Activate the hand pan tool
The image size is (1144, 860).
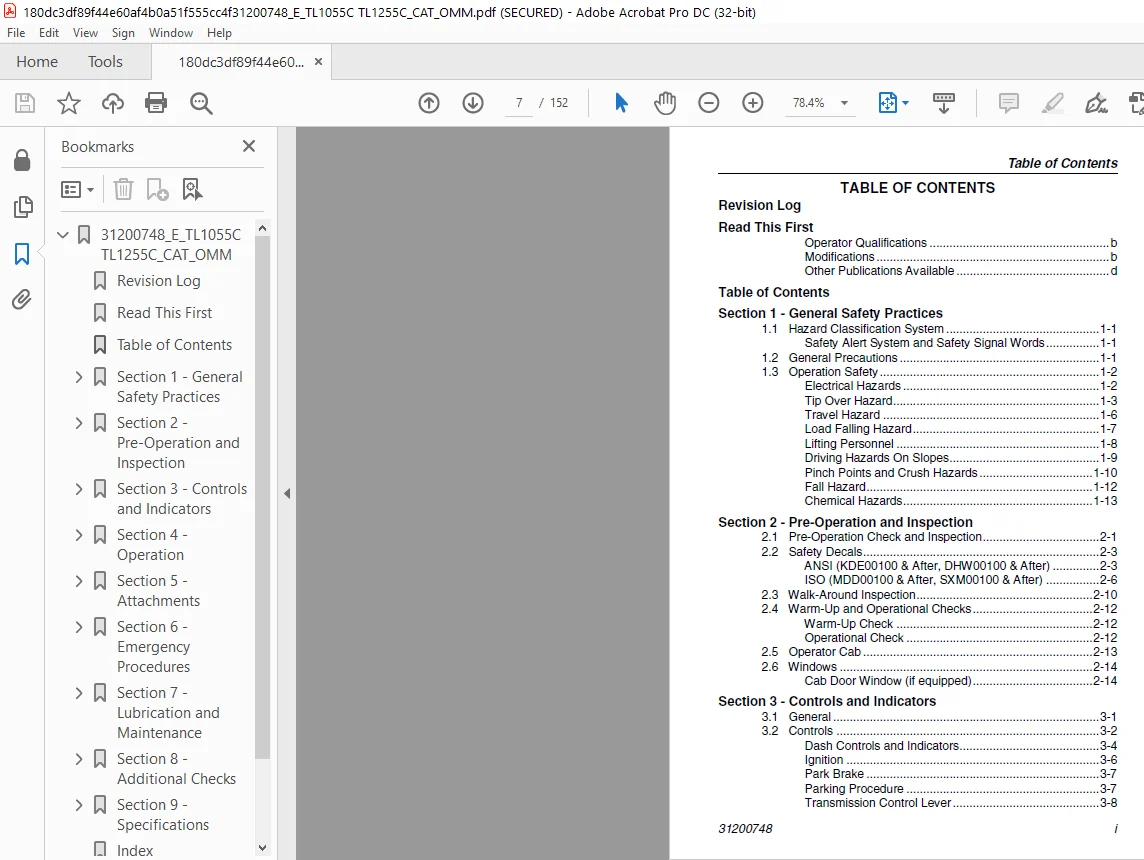tap(665, 103)
